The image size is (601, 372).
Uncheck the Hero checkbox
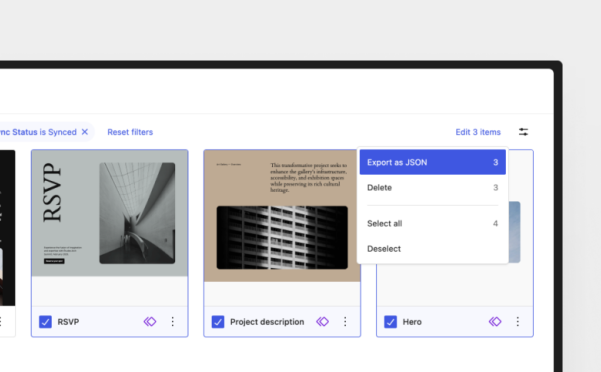coord(390,321)
